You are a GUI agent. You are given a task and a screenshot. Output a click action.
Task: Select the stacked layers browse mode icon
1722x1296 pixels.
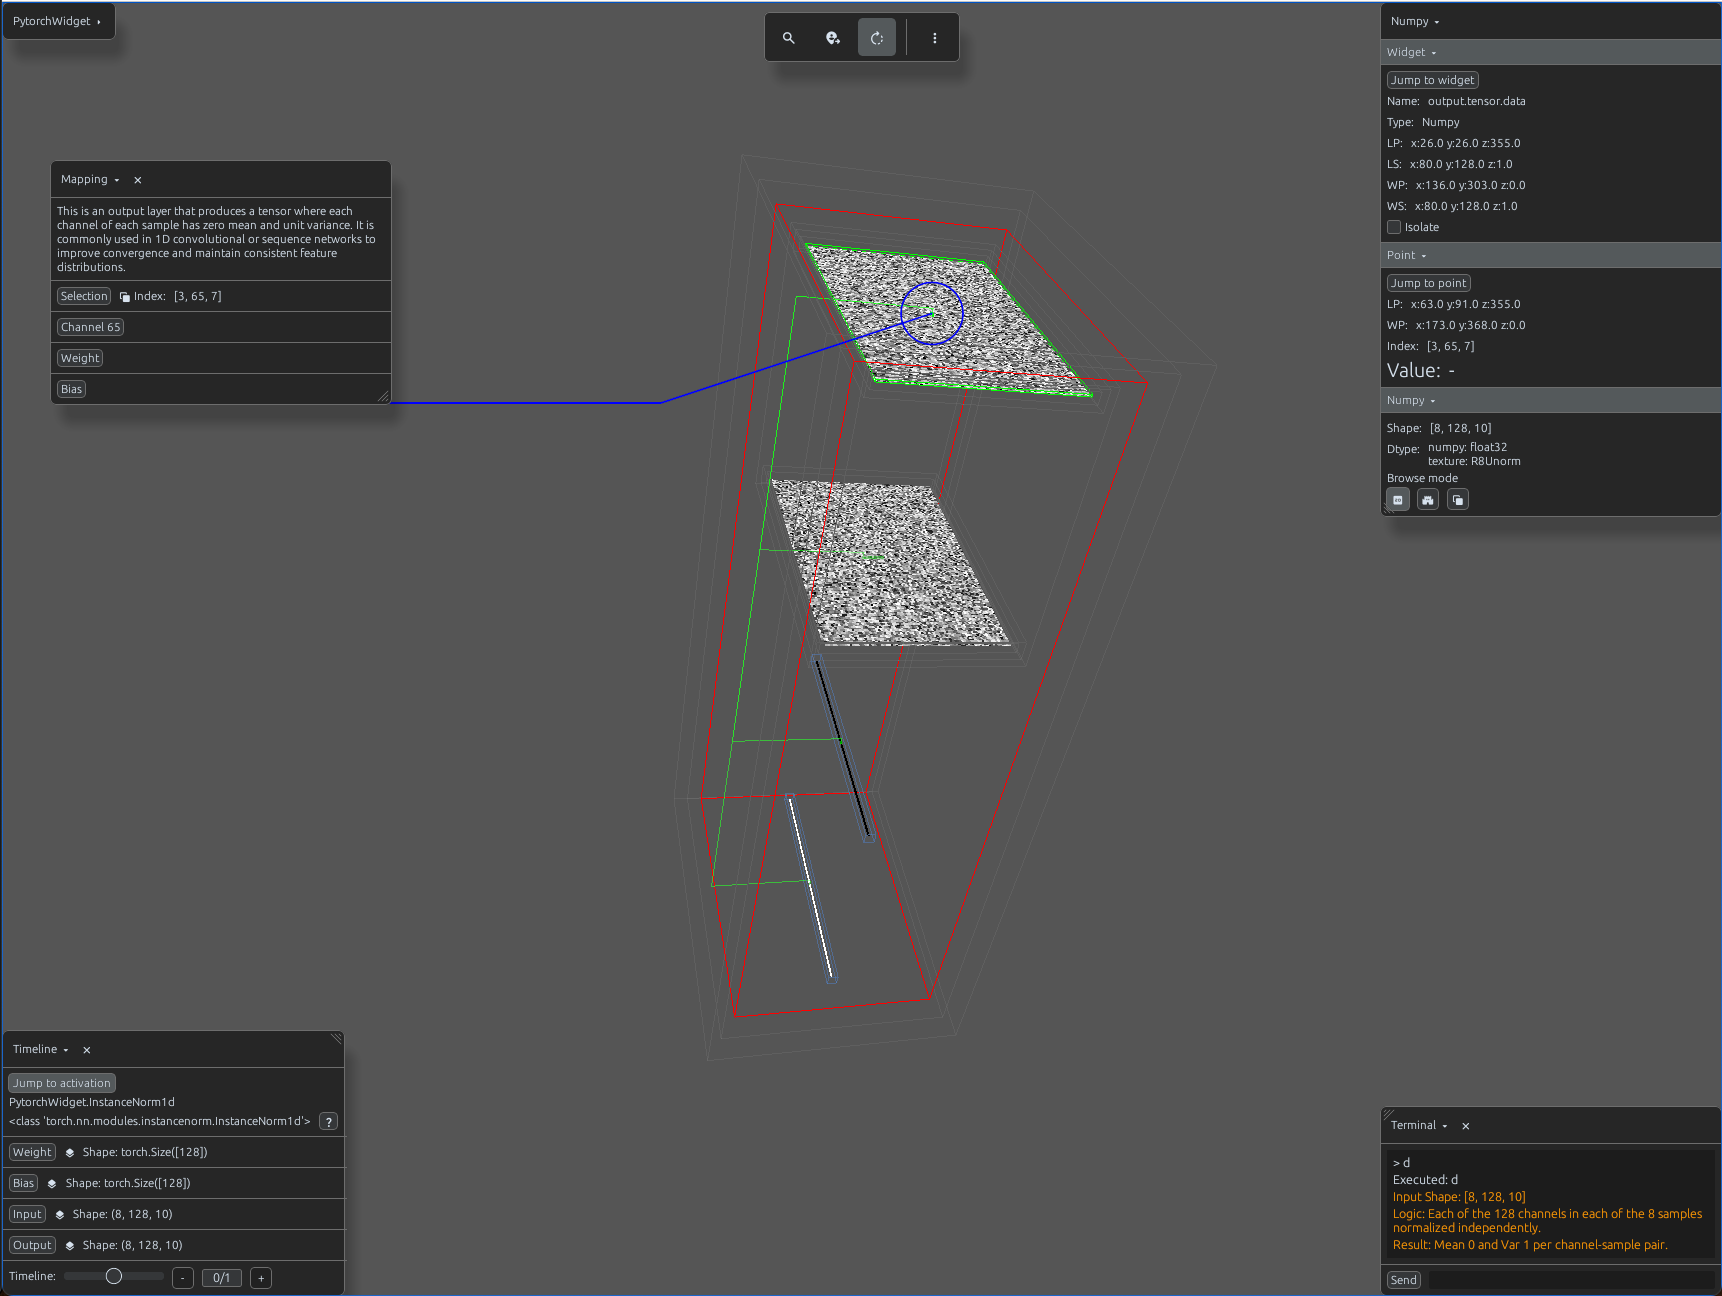(x=1458, y=500)
